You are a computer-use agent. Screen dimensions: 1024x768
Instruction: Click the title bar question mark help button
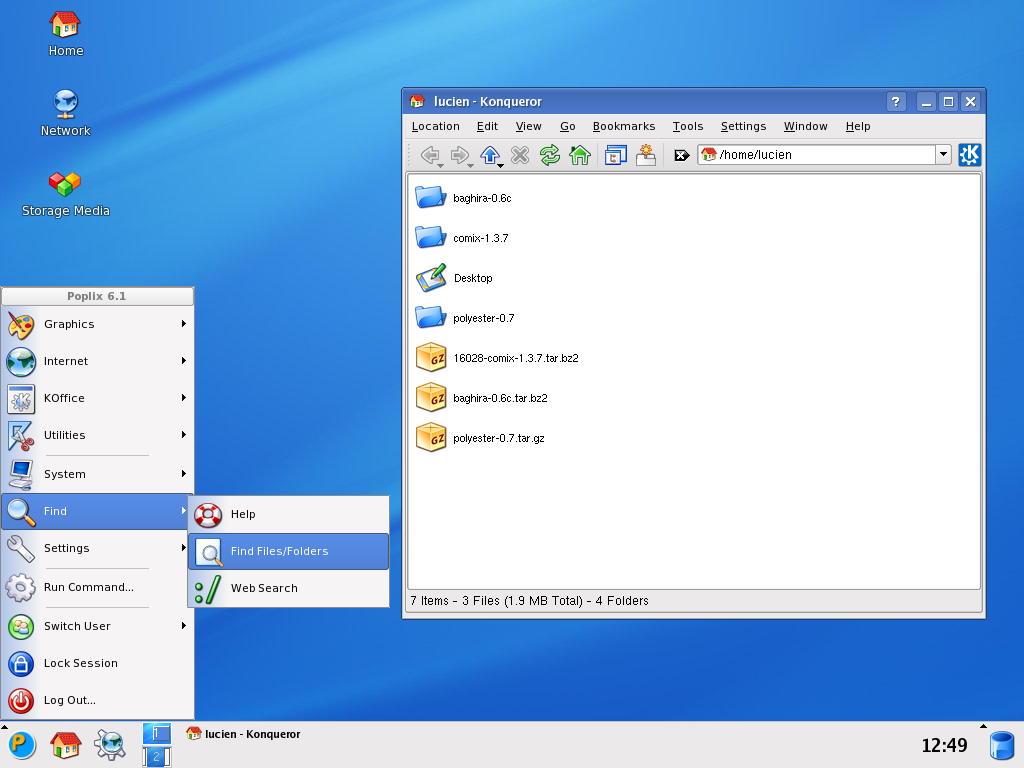point(895,101)
